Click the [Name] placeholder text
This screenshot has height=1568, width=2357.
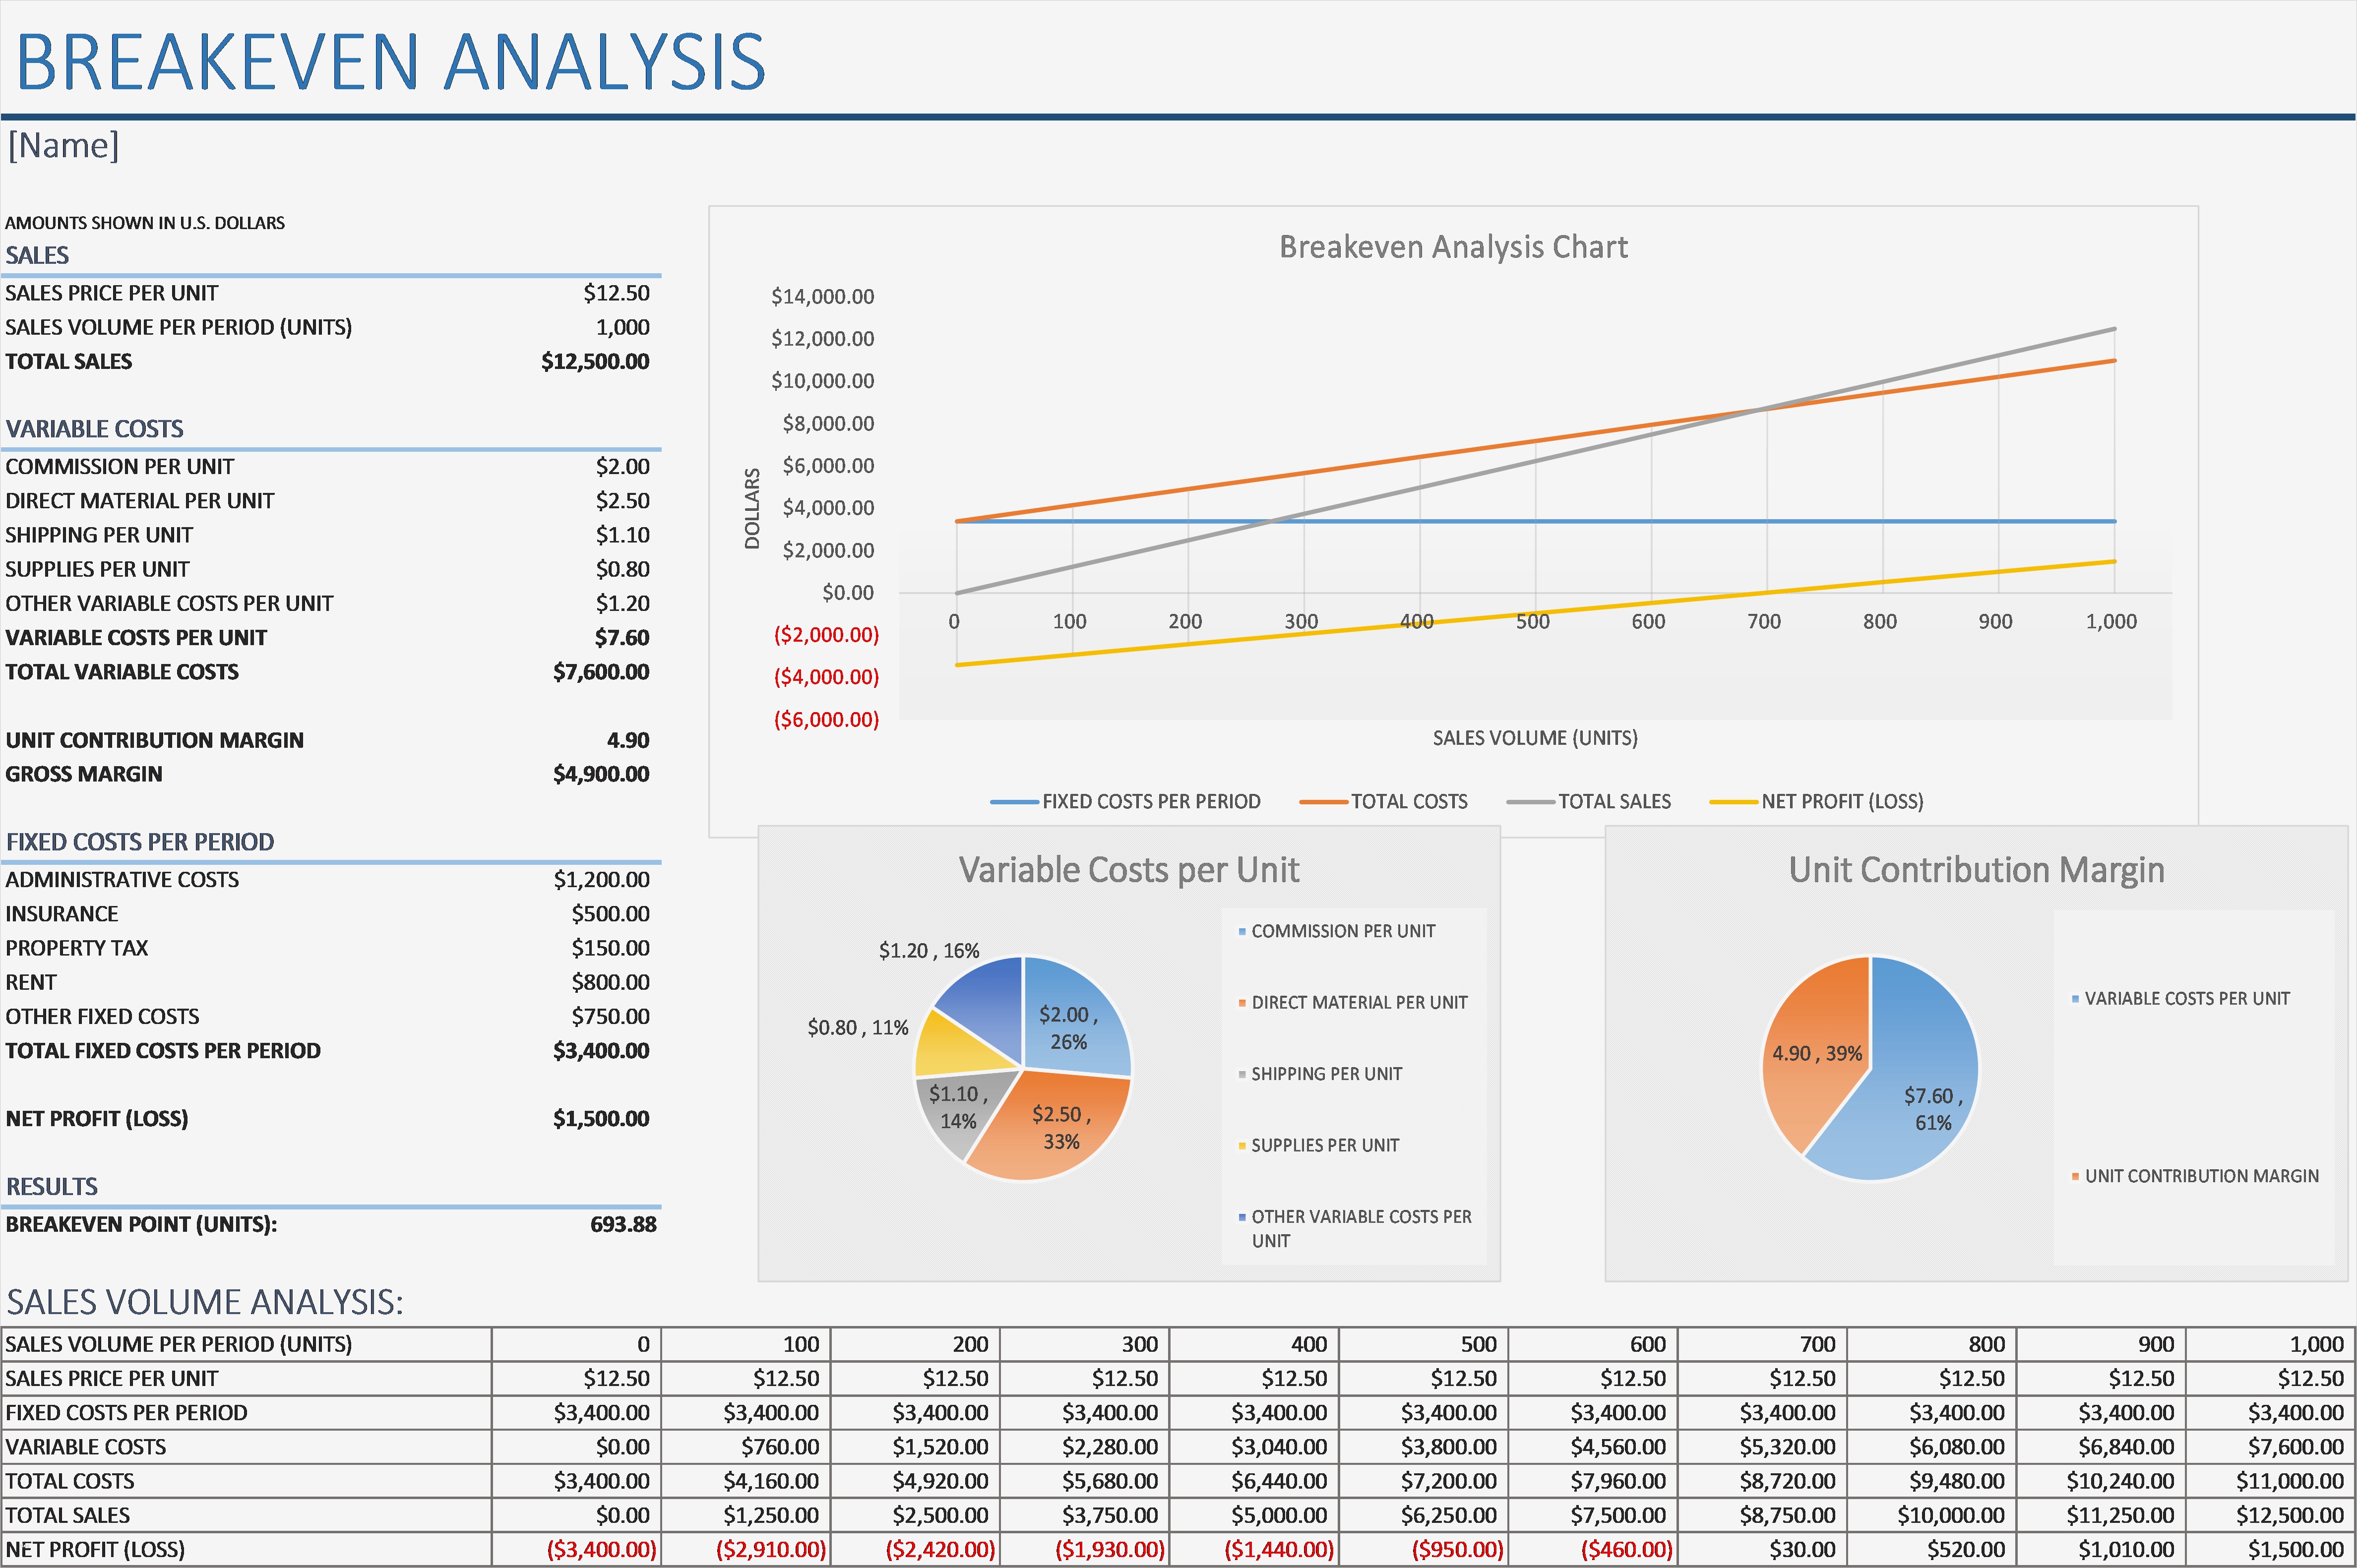(63, 146)
